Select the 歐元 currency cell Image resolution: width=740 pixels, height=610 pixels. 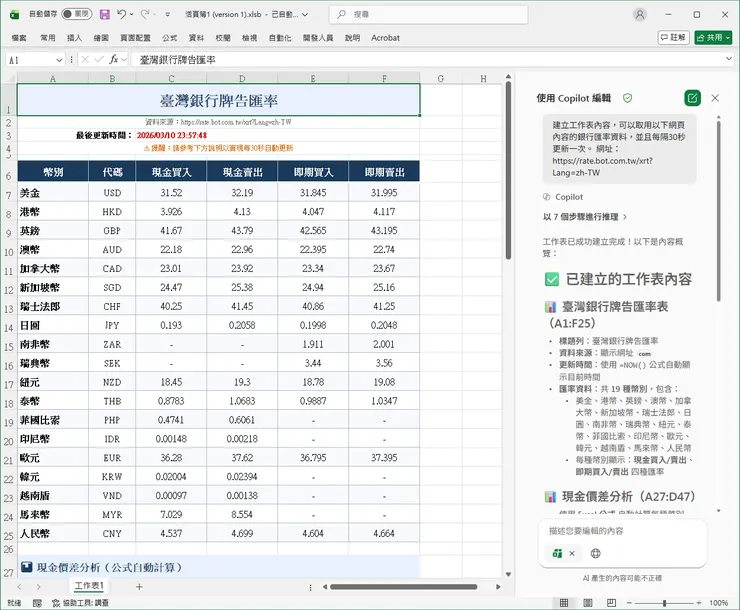click(53, 458)
